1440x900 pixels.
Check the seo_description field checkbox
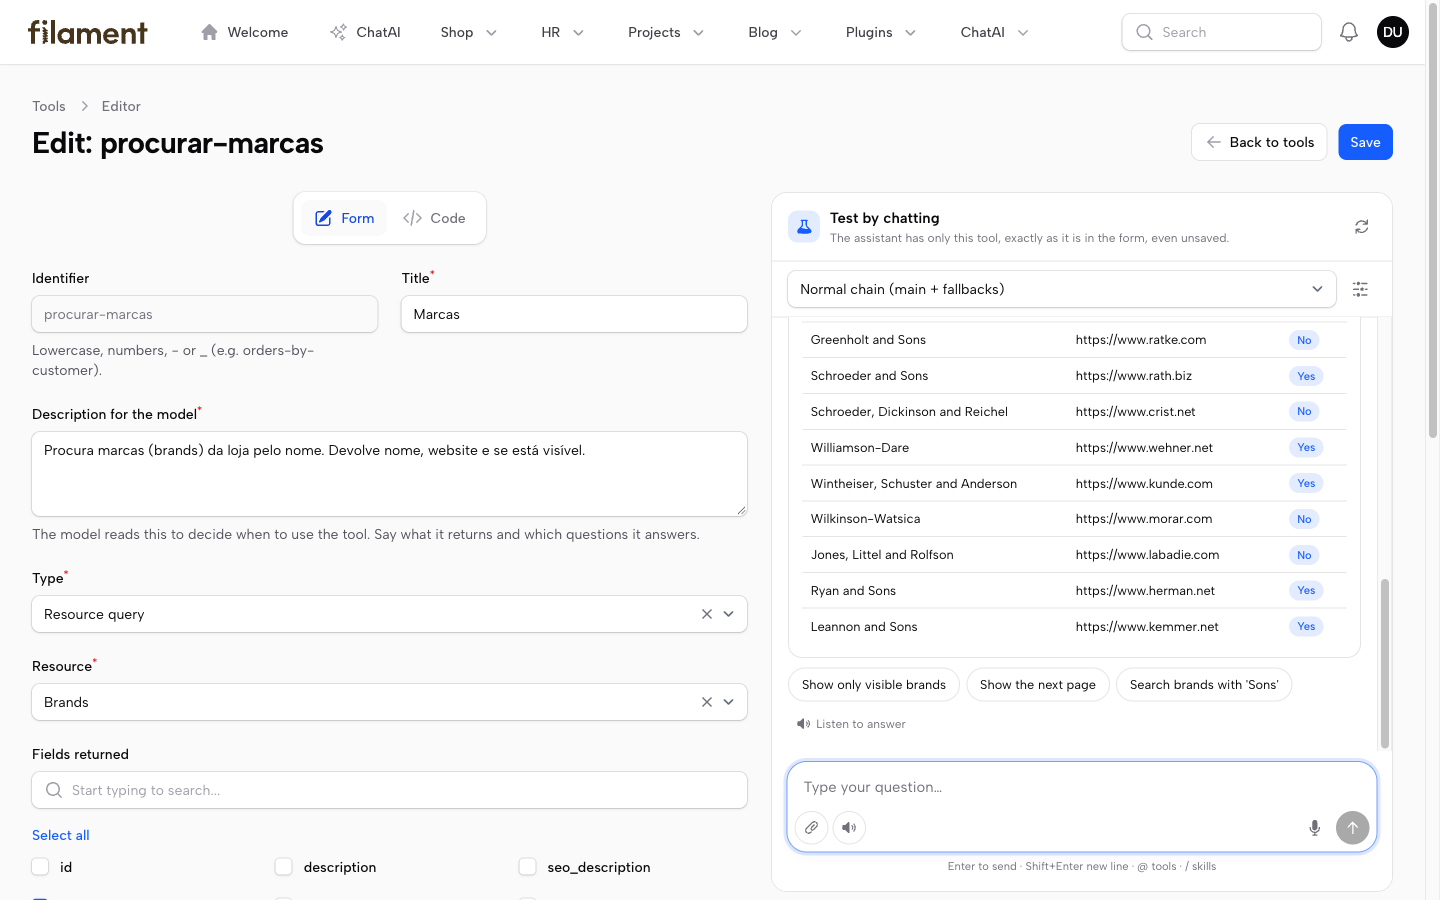(x=528, y=867)
